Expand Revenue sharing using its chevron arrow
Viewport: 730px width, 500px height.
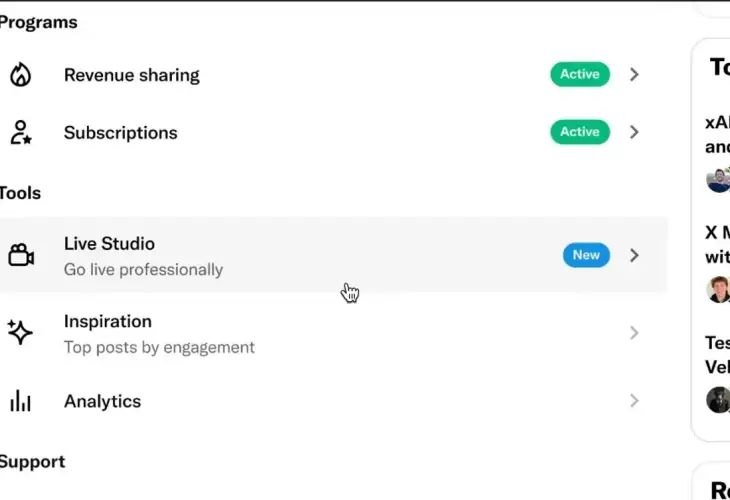click(634, 74)
